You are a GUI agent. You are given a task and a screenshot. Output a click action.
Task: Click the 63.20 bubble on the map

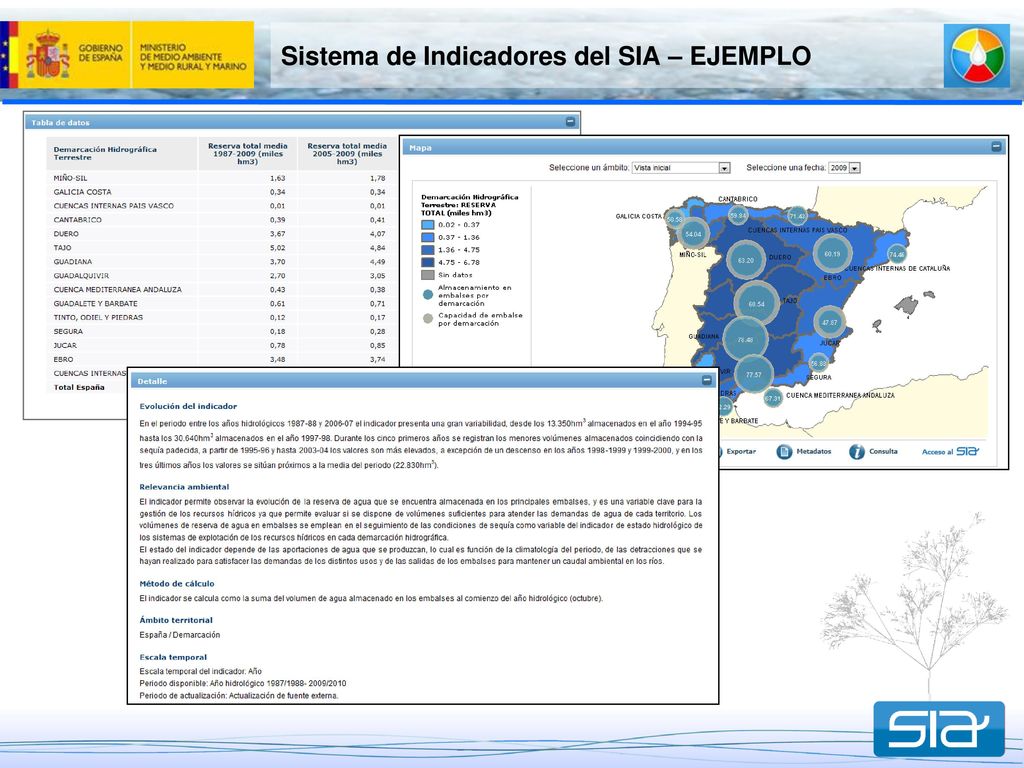point(746,260)
